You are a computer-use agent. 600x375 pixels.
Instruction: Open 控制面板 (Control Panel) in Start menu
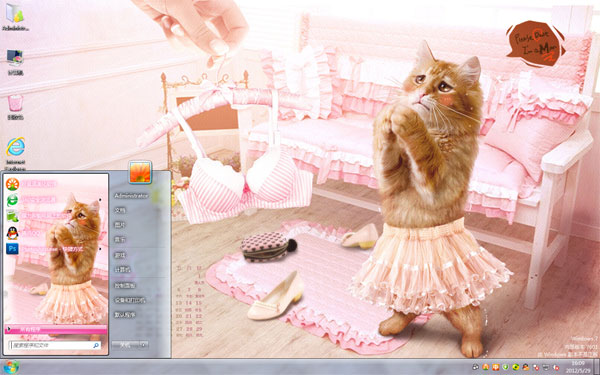[125, 285]
